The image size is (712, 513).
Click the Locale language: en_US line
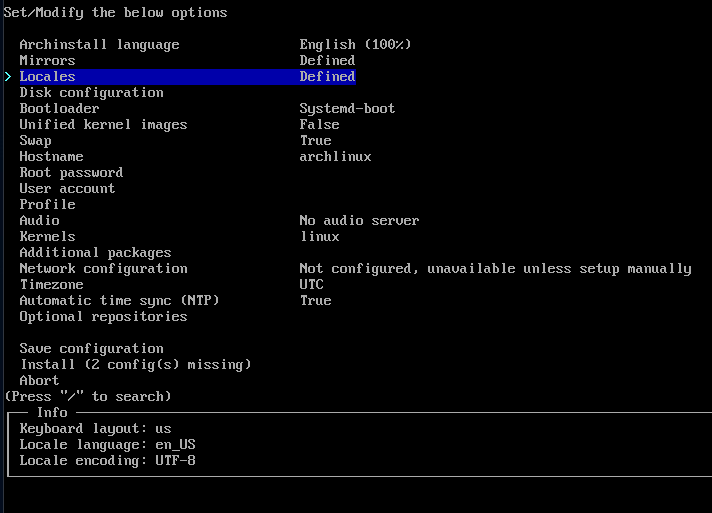tap(108, 444)
